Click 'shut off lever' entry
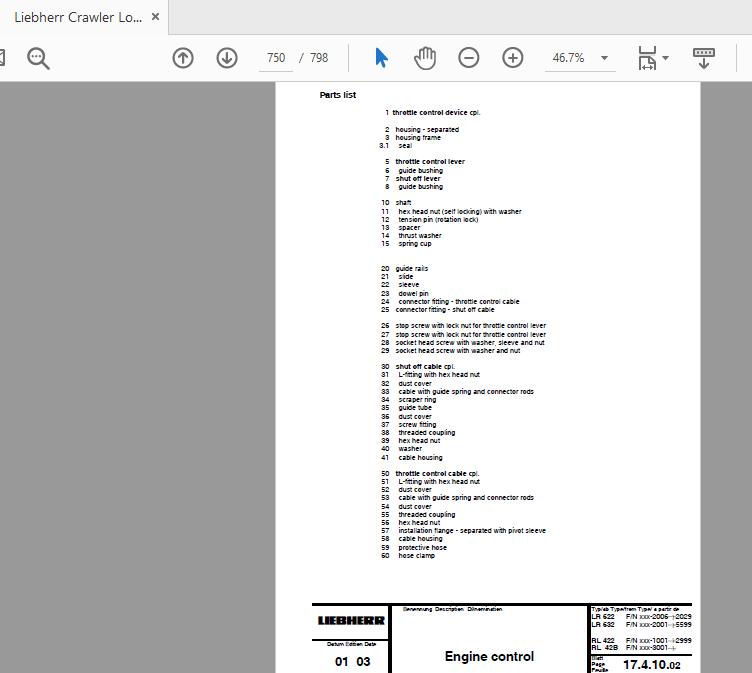Screen dimensions: 752x673 click(x=418, y=178)
